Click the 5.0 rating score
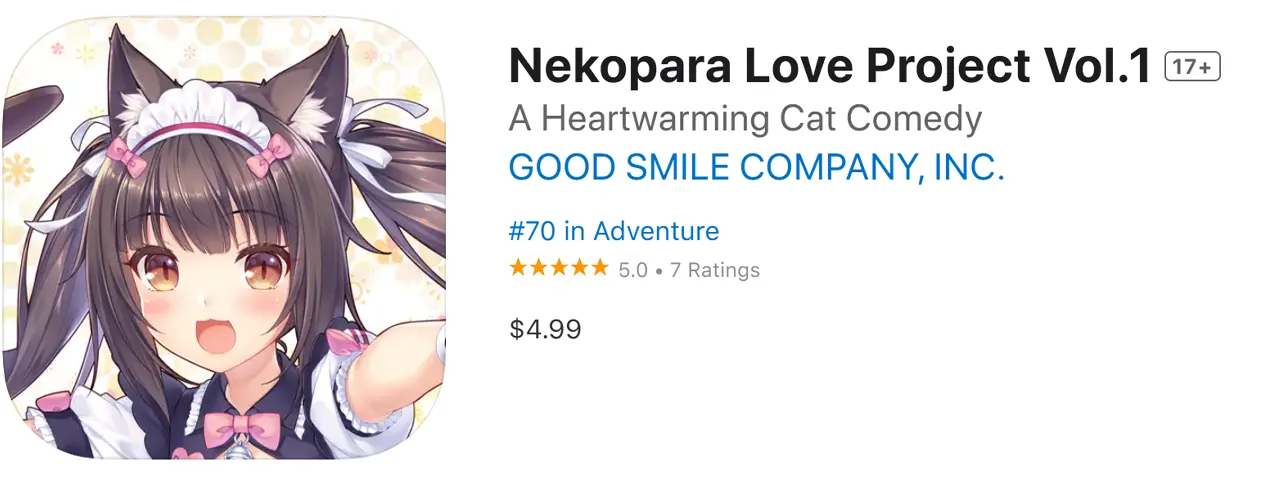This screenshot has width=1280, height=477. 633,270
